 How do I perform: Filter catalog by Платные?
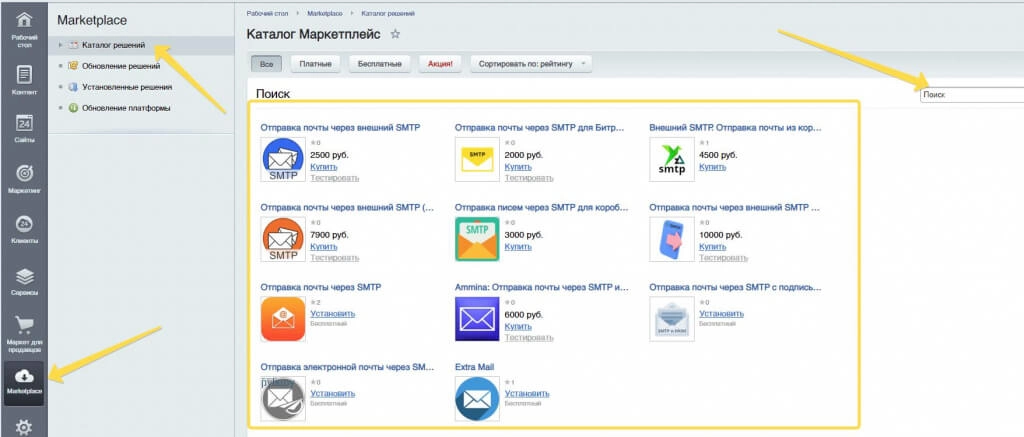pos(315,64)
